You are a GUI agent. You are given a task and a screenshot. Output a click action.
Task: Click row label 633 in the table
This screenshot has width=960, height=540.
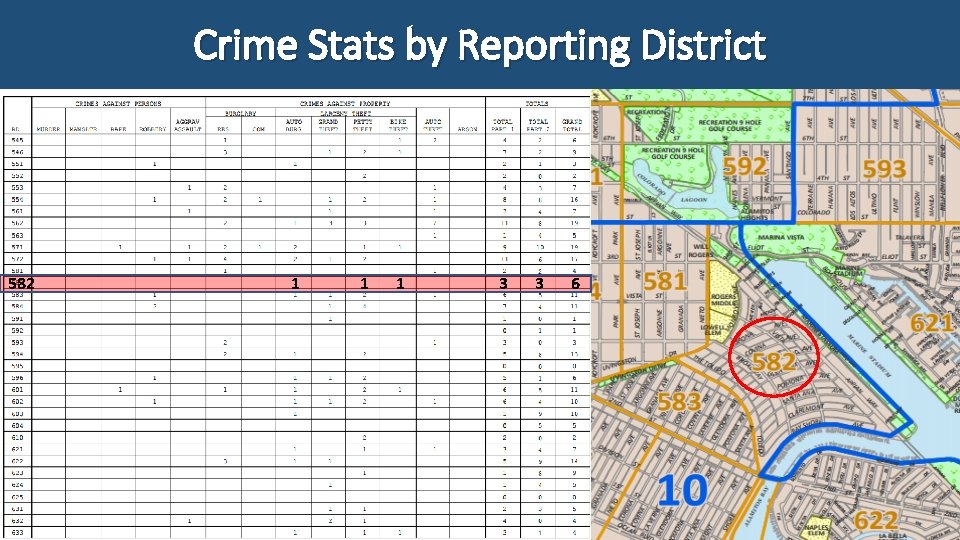17,533
